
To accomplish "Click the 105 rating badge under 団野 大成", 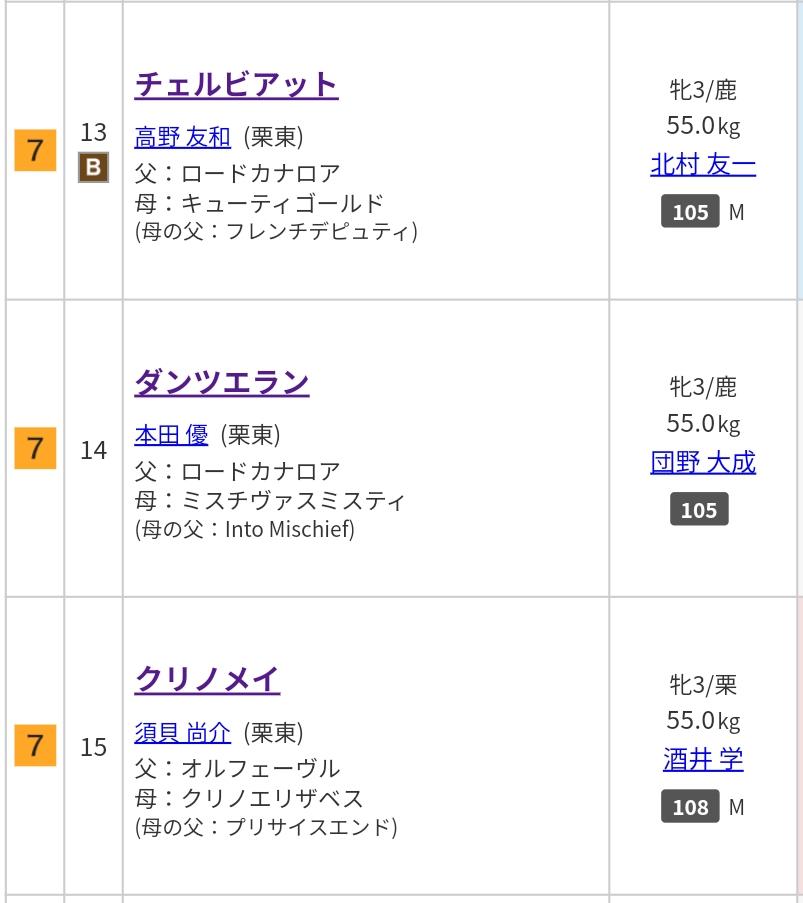I will point(698,510).
